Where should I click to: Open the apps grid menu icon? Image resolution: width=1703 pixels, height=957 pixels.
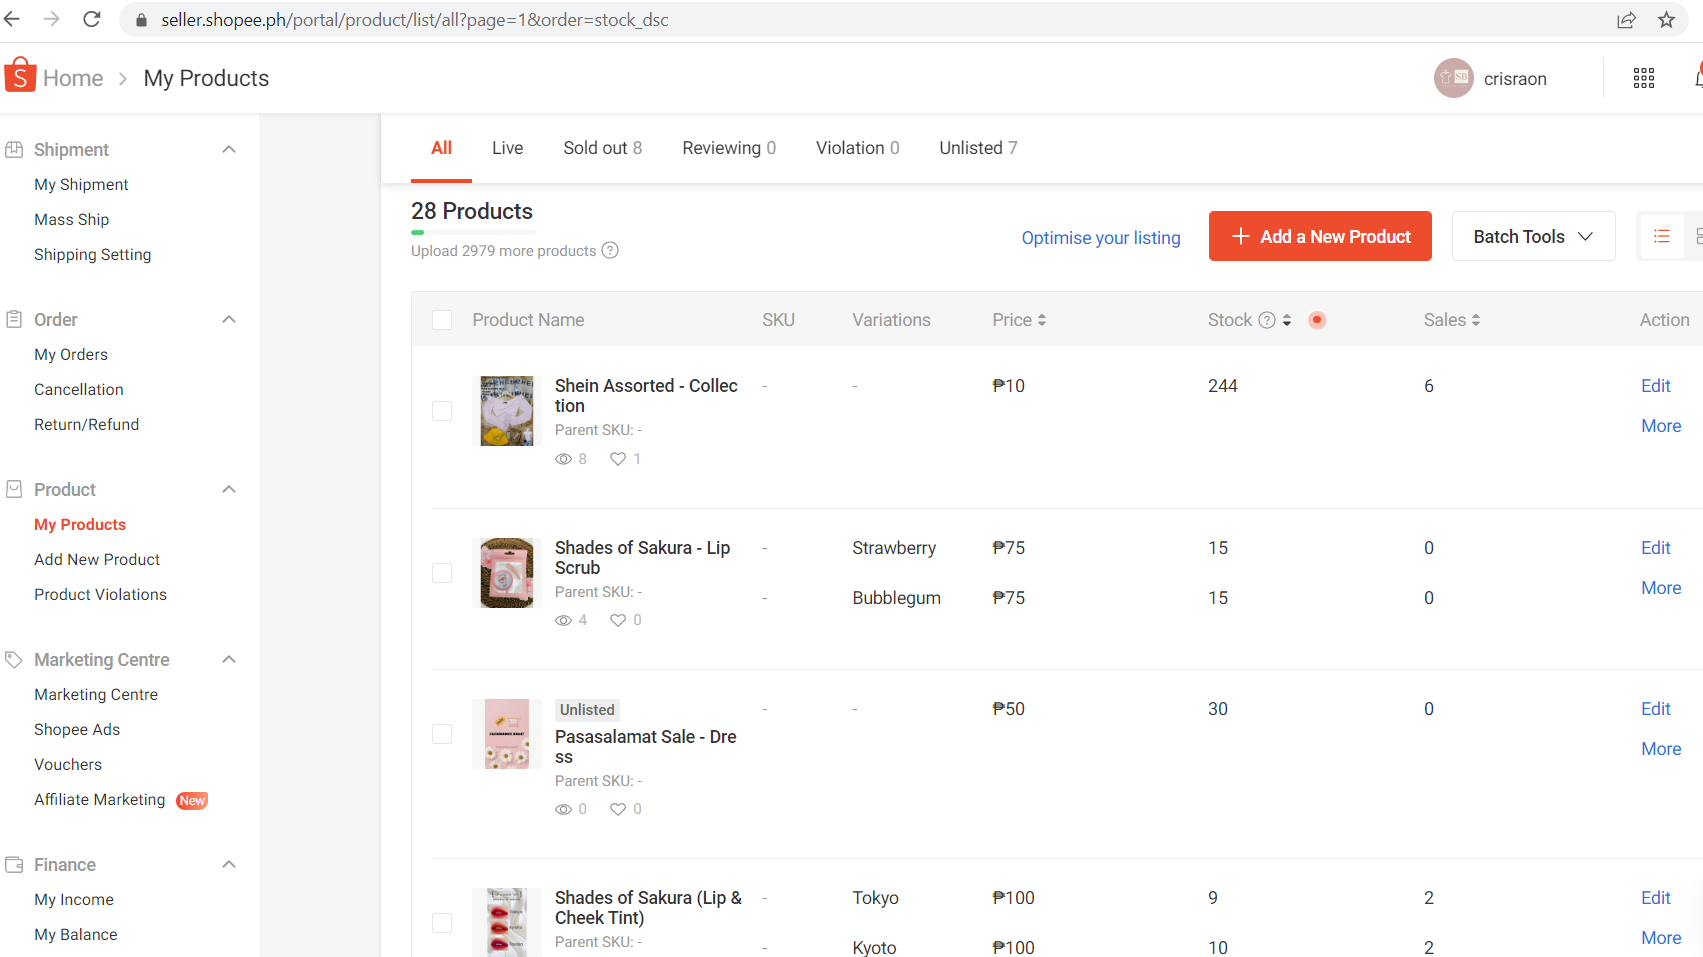click(1644, 78)
